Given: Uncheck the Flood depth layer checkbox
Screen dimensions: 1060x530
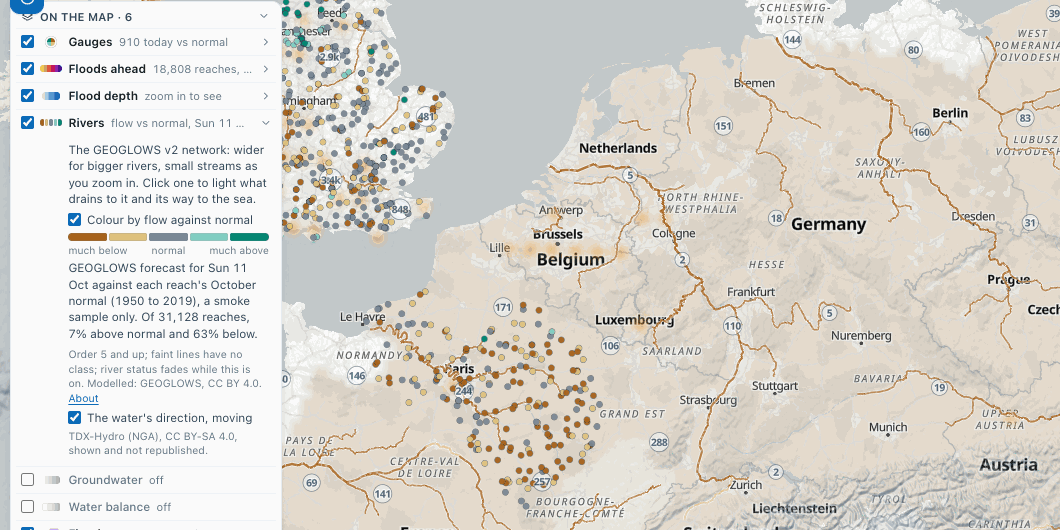Looking at the screenshot, I should (x=27, y=96).
